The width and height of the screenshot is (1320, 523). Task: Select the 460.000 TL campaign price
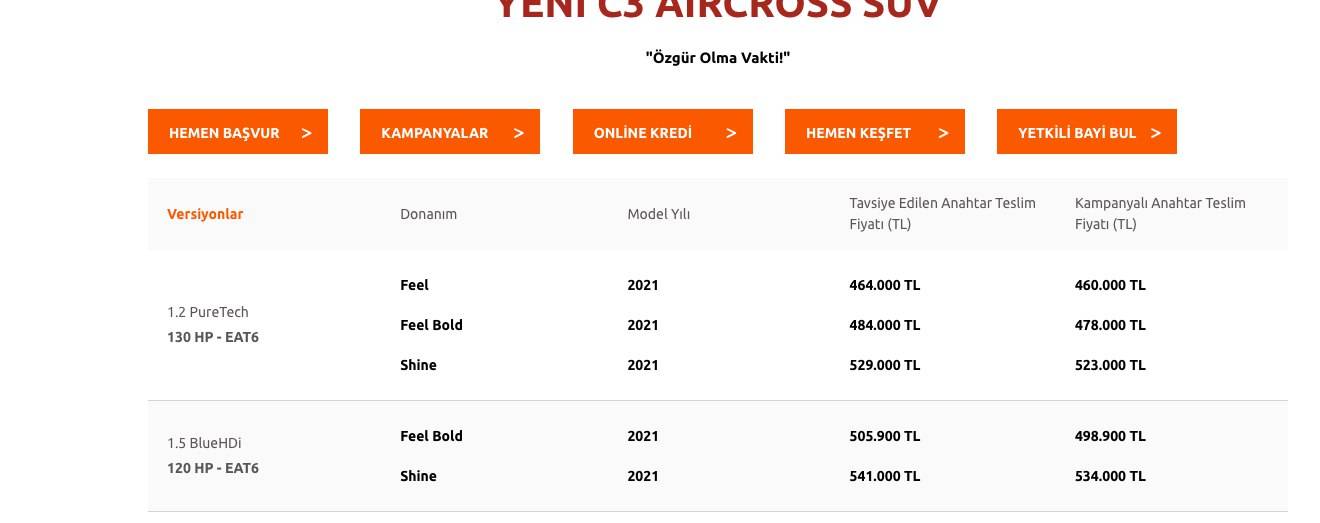click(x=1110, y=285)
